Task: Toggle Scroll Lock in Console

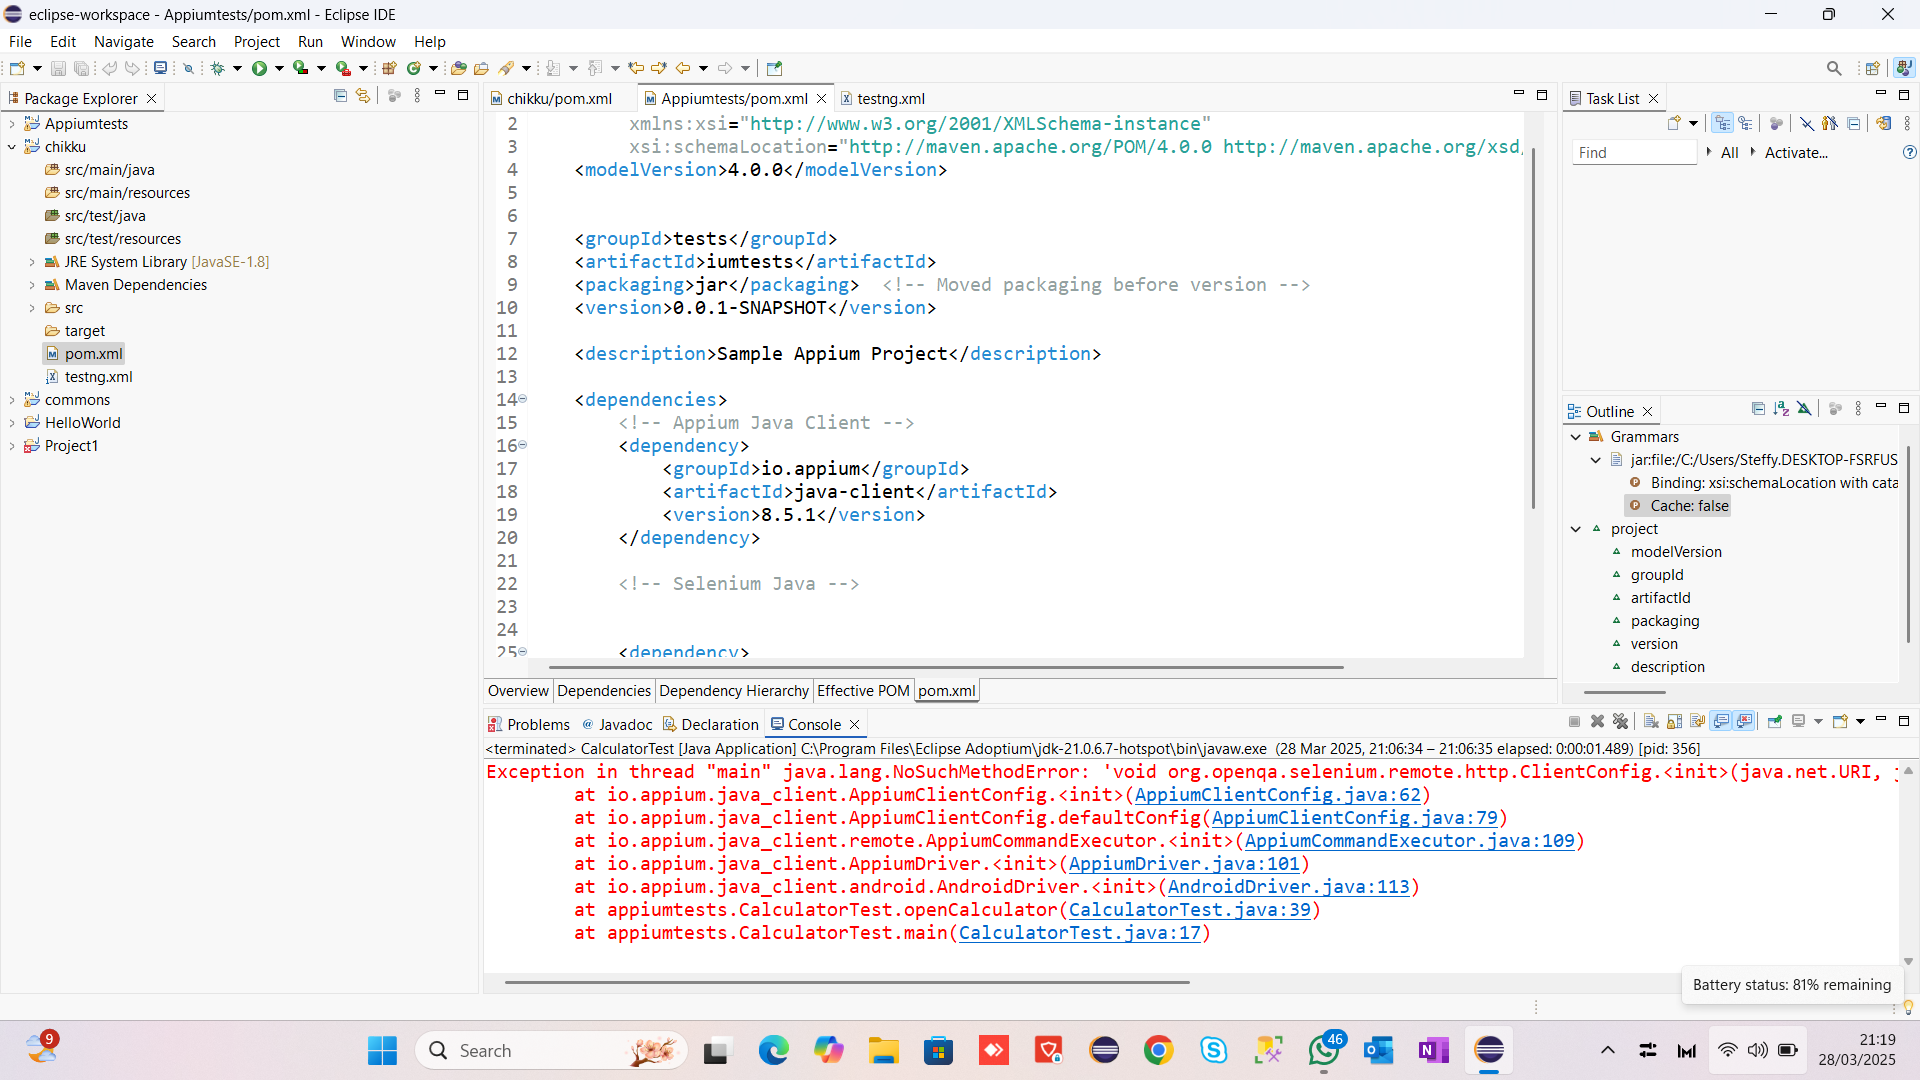Action: pos(1675,722)
